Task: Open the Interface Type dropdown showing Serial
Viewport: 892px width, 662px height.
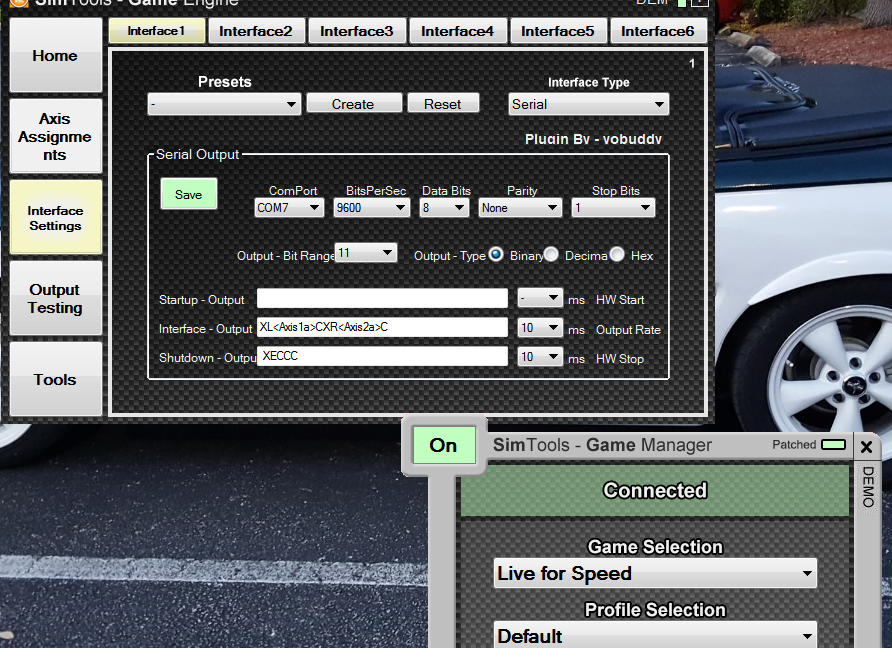Action: [588, 105]
